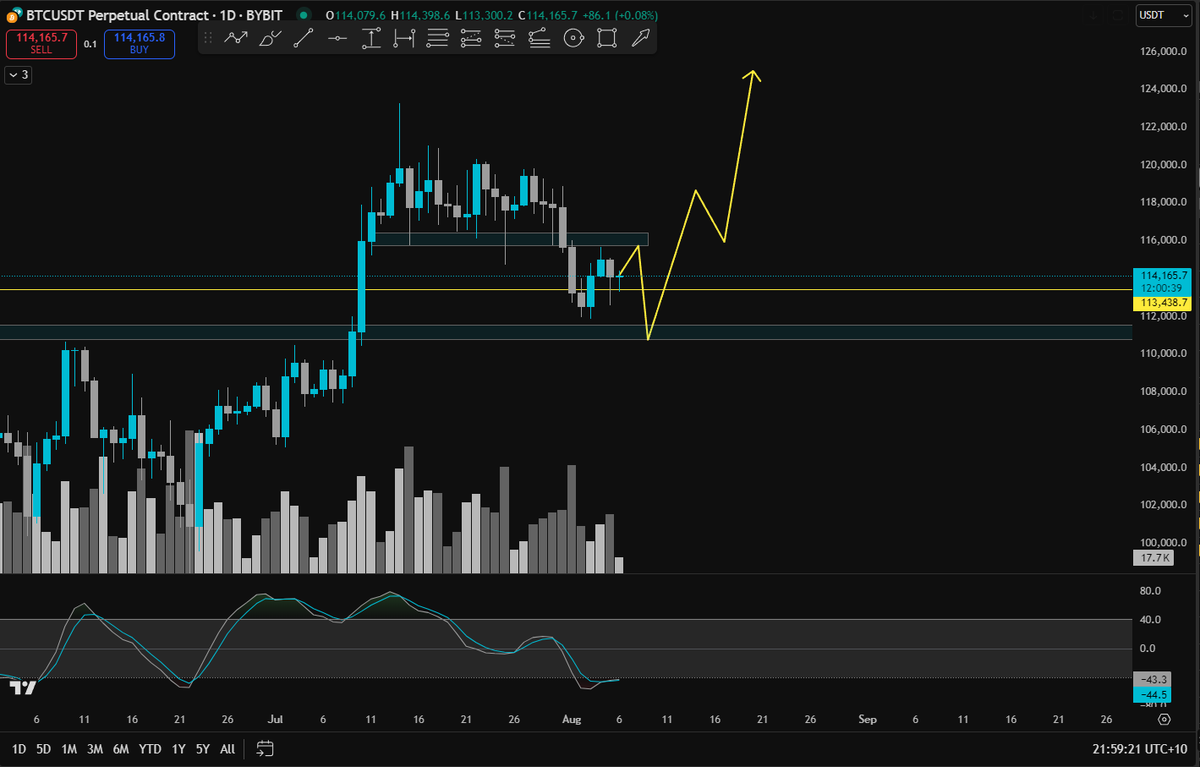Show All time range
The image size is (1200, 767).
227,748
